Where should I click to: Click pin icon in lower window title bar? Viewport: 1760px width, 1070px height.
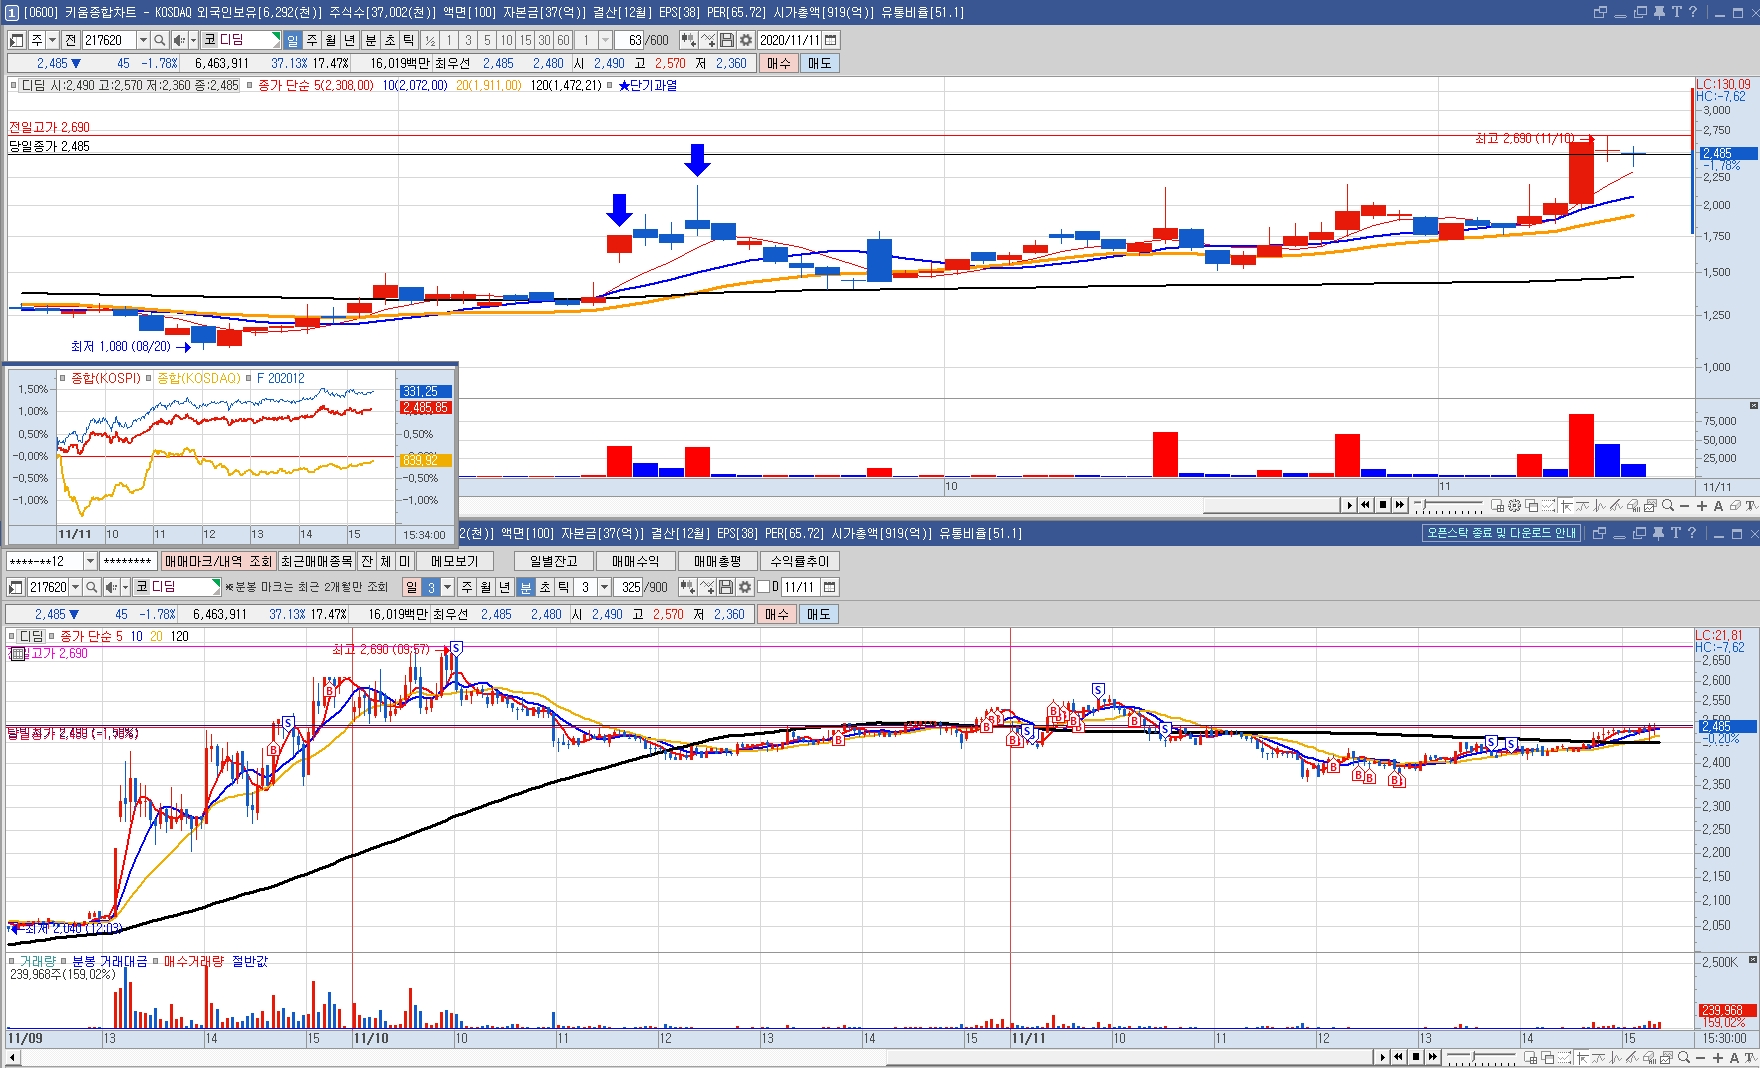[1658, 533]
